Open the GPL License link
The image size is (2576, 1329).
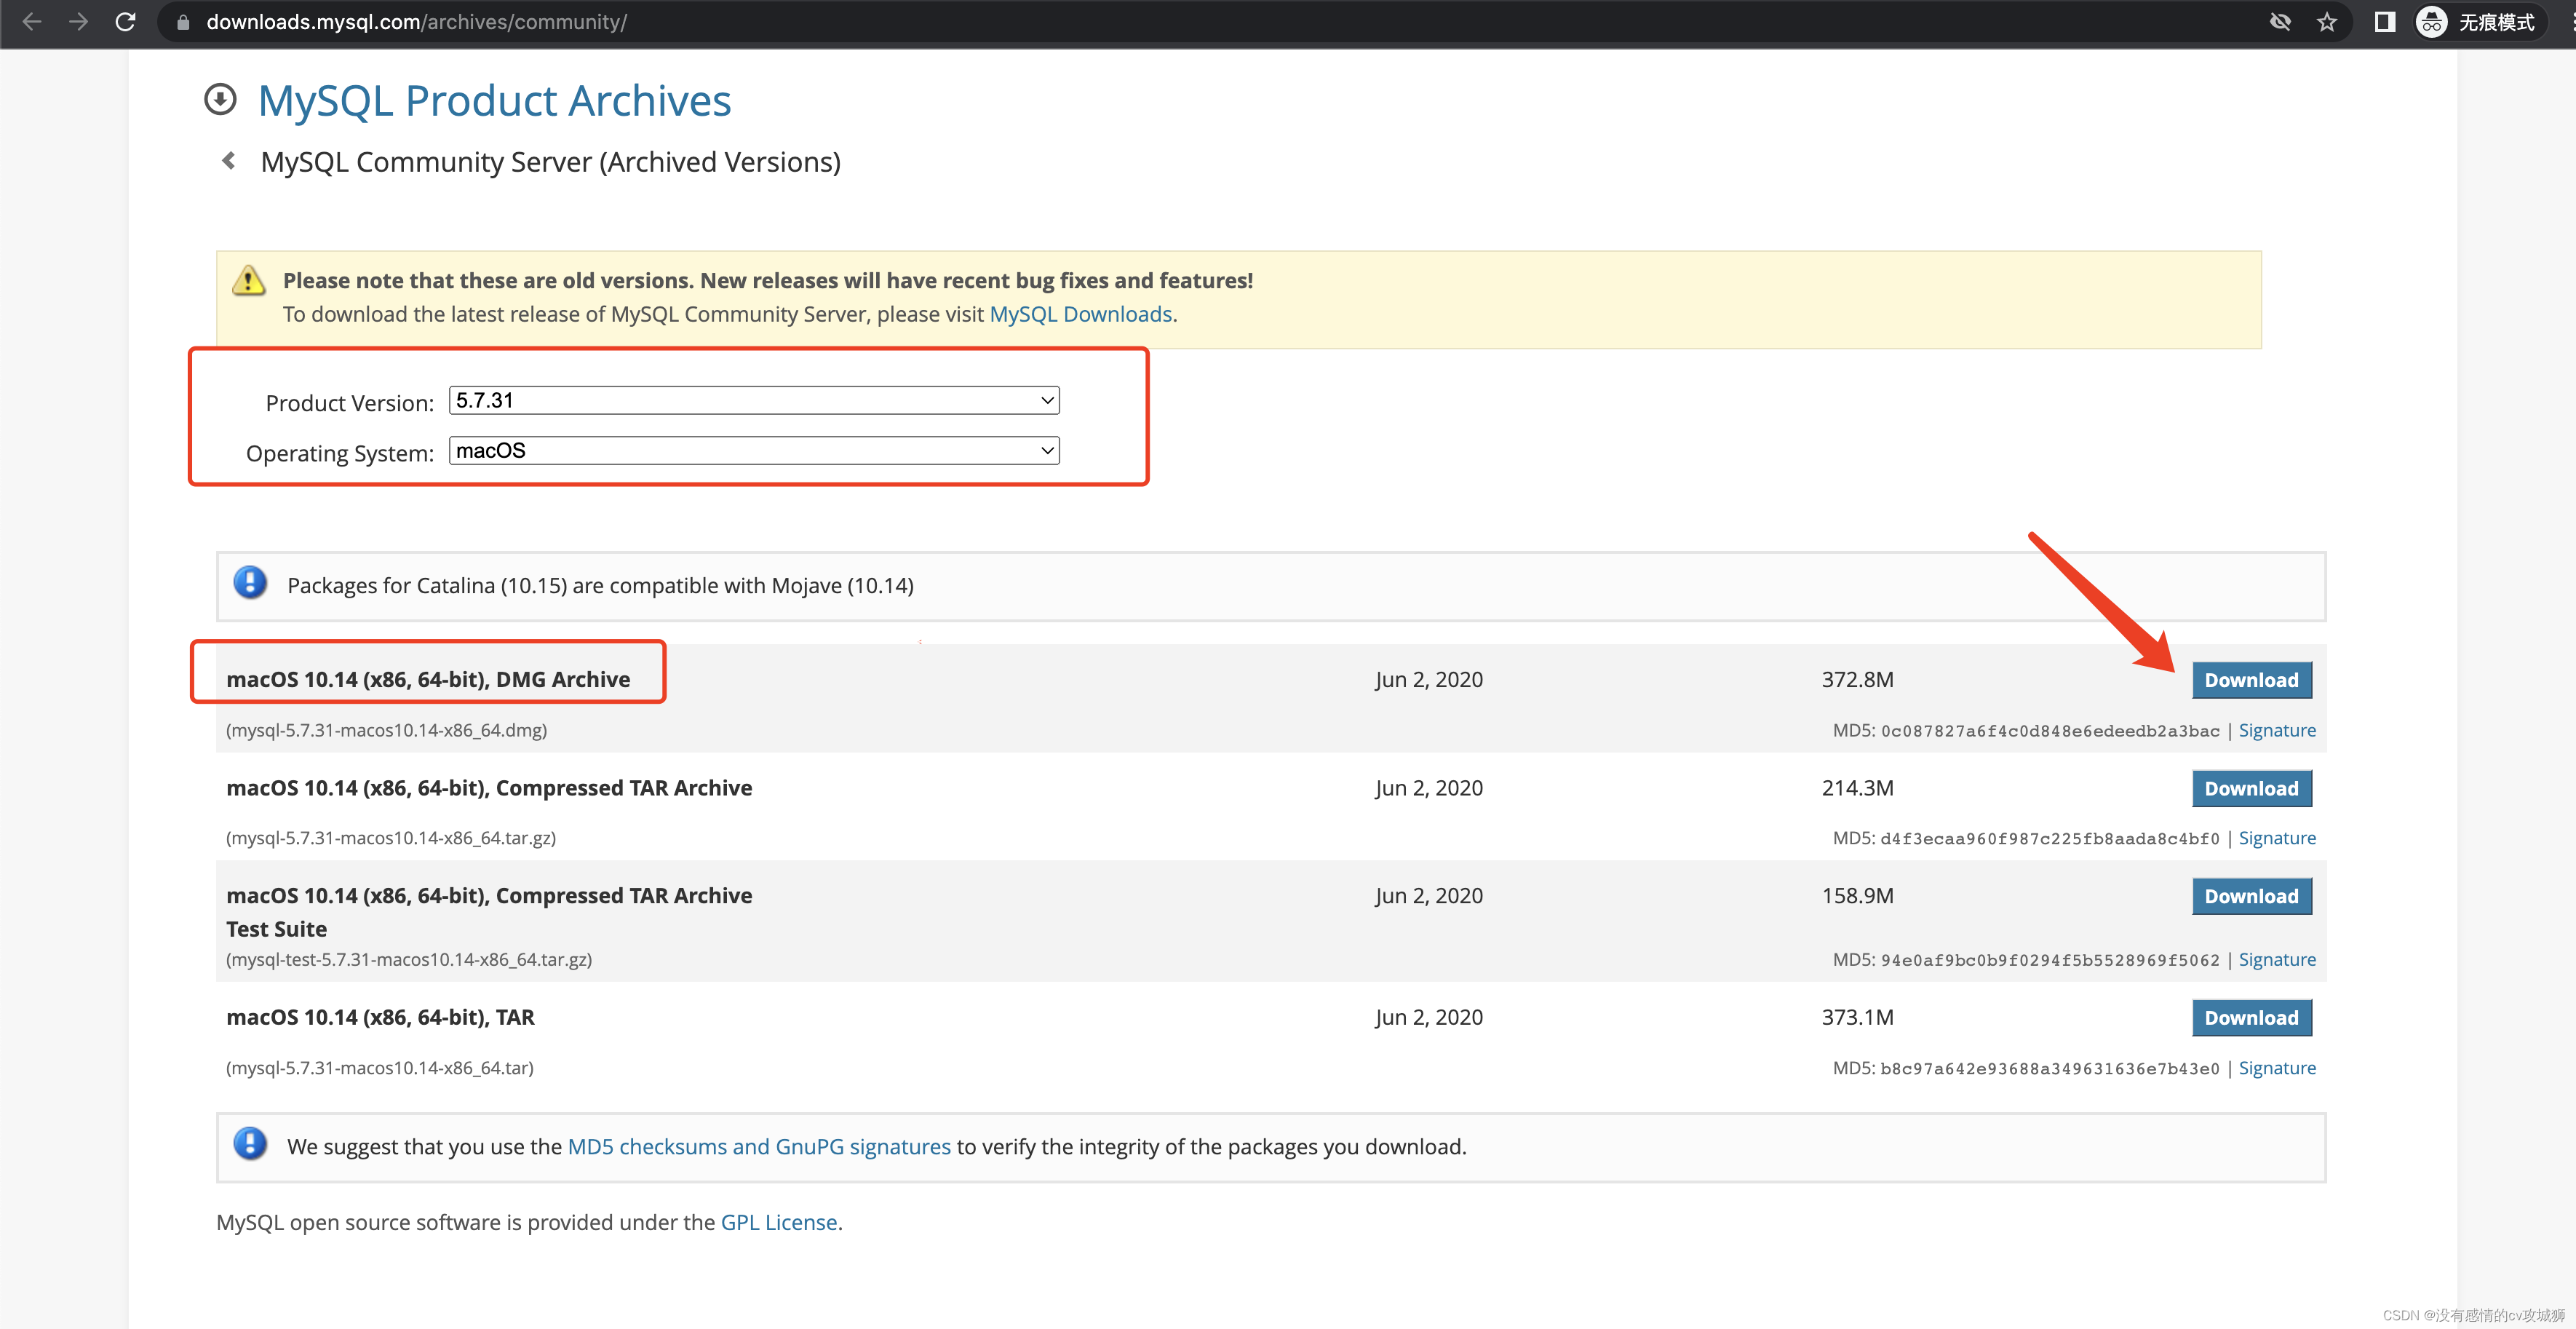778,1222
